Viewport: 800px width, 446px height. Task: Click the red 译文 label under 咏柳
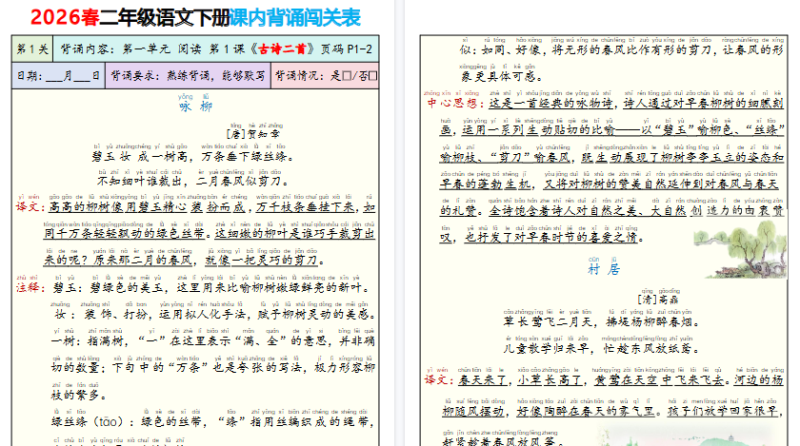[x=28, y=207]
